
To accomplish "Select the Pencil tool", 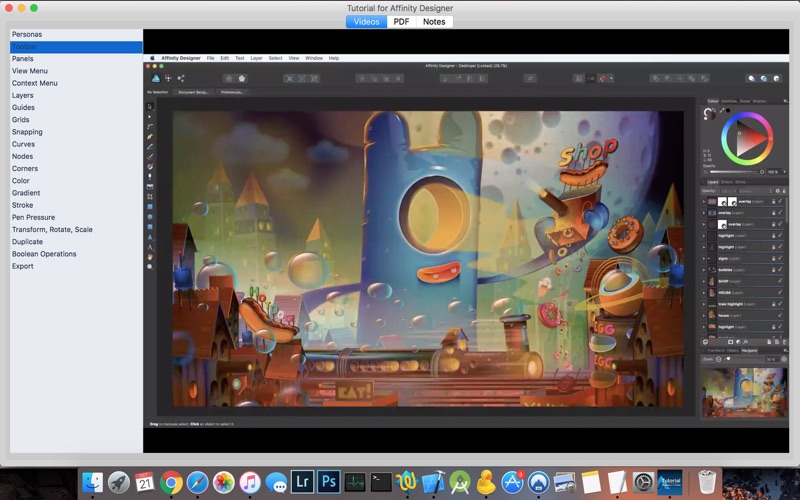I will [149, 146].
